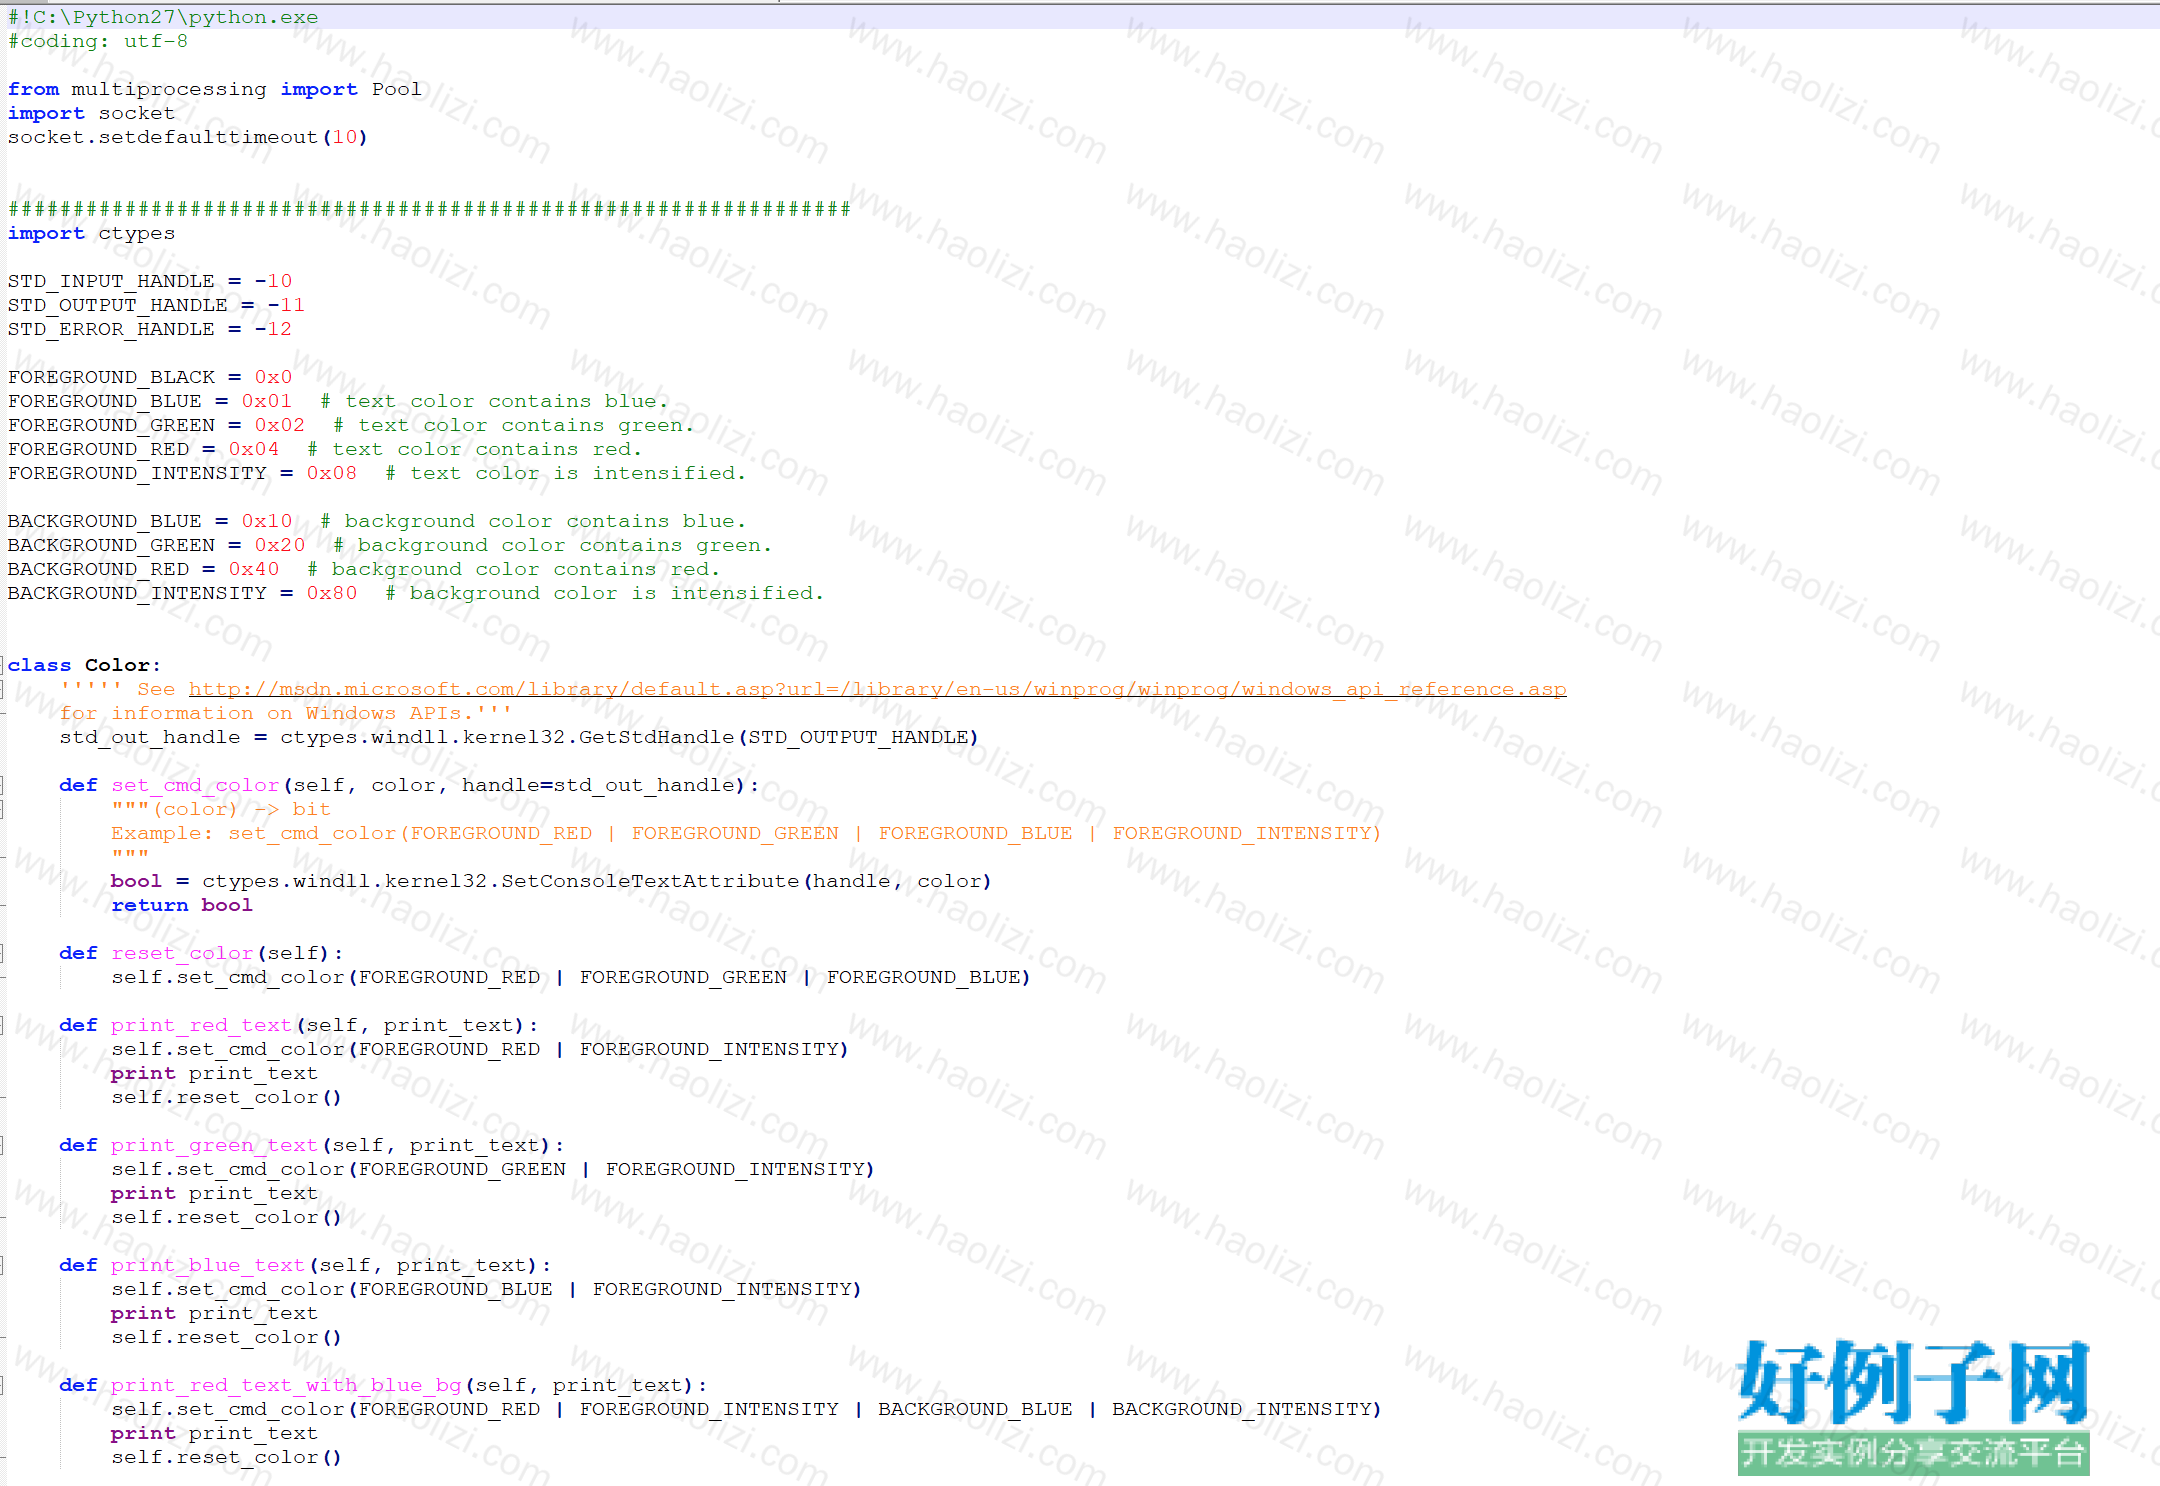This screenshot has height=1486, width=2160.
Task: Click the docstring line 'for information on Windows APIs.'
Action: pyautogui.click(x=285, y=713)
